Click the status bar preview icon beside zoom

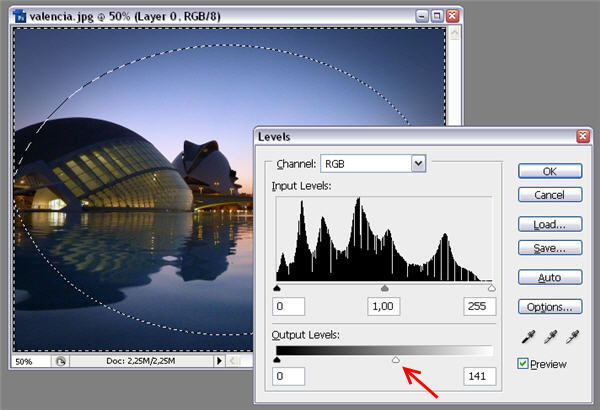(59, 360)
